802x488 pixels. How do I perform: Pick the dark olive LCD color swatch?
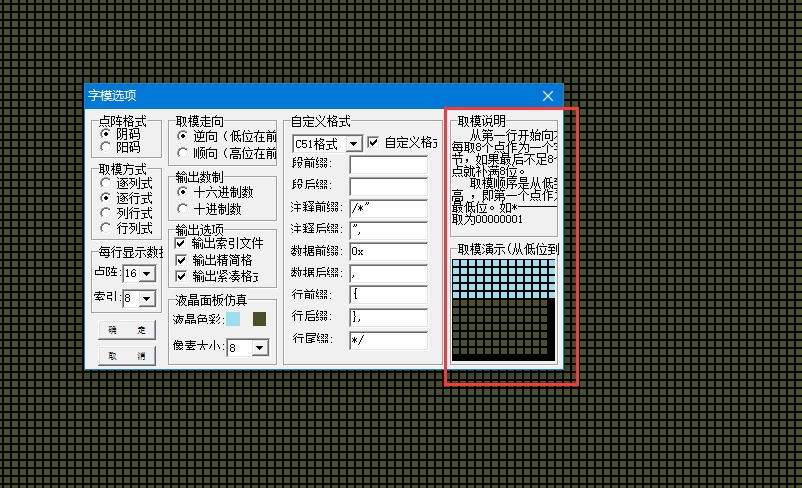(259, 319)
